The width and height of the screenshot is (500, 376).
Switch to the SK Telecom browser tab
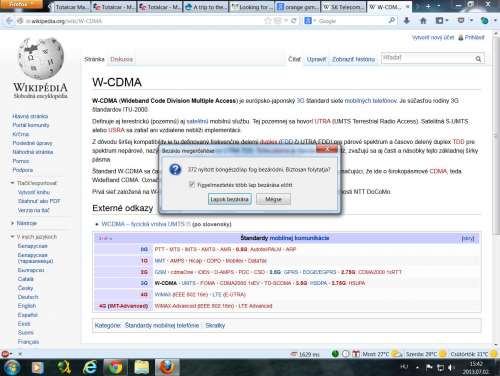[343, 7]
